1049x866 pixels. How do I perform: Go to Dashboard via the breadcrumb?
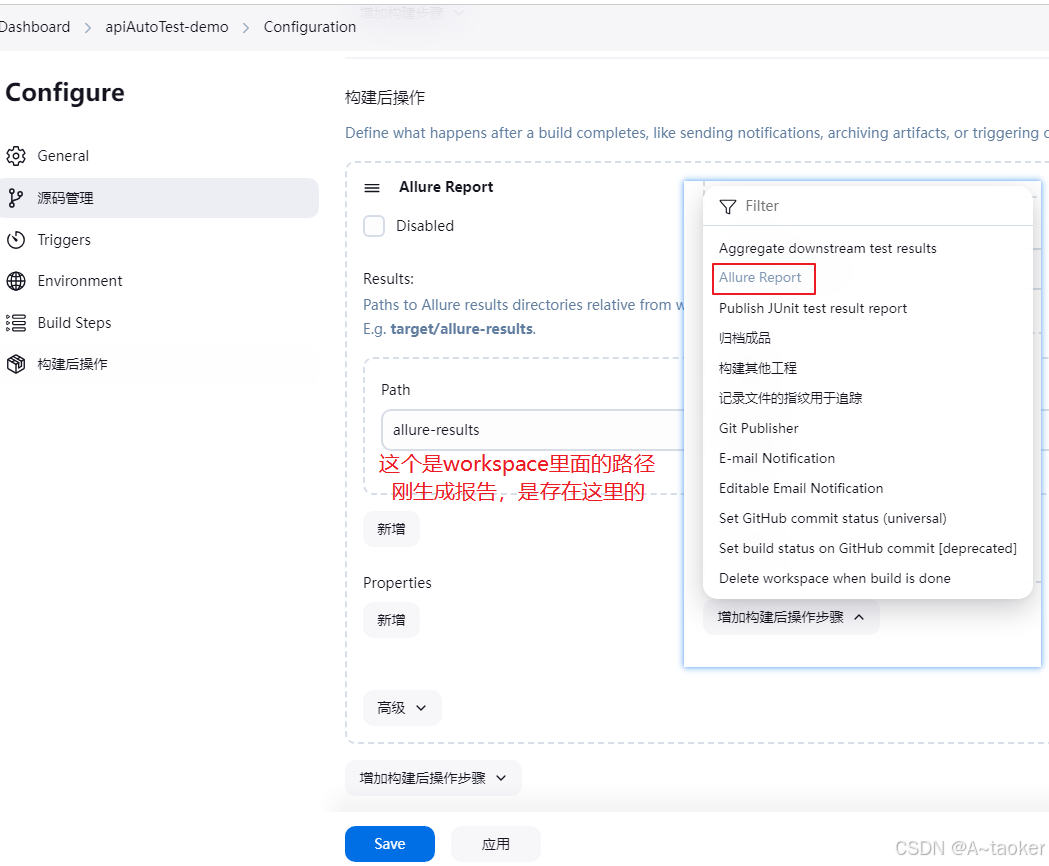[34, 27]
